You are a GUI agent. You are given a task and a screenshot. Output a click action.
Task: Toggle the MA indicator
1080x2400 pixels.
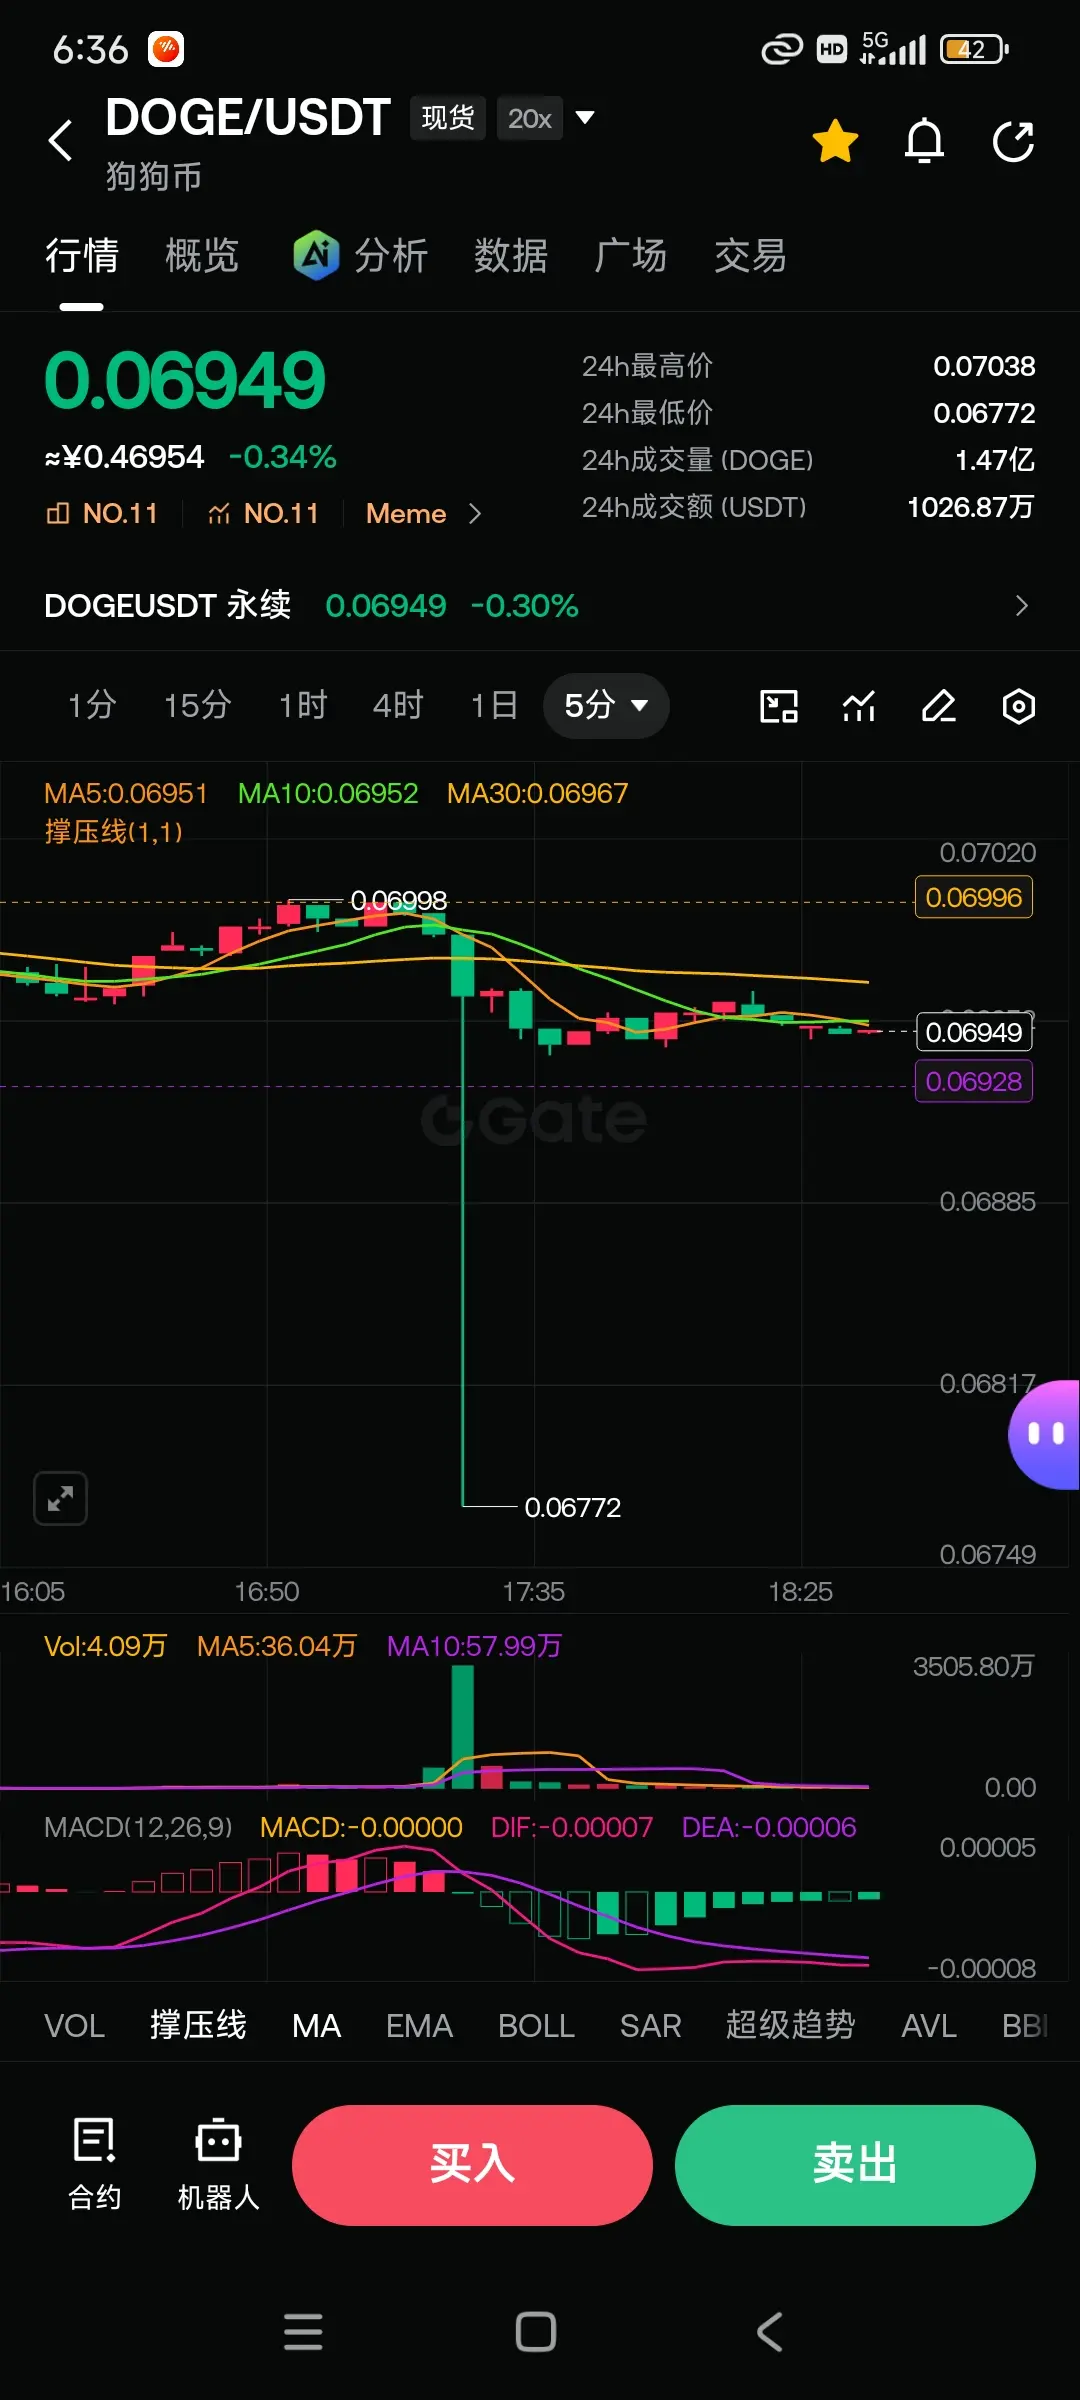[x=316, y=2026]
